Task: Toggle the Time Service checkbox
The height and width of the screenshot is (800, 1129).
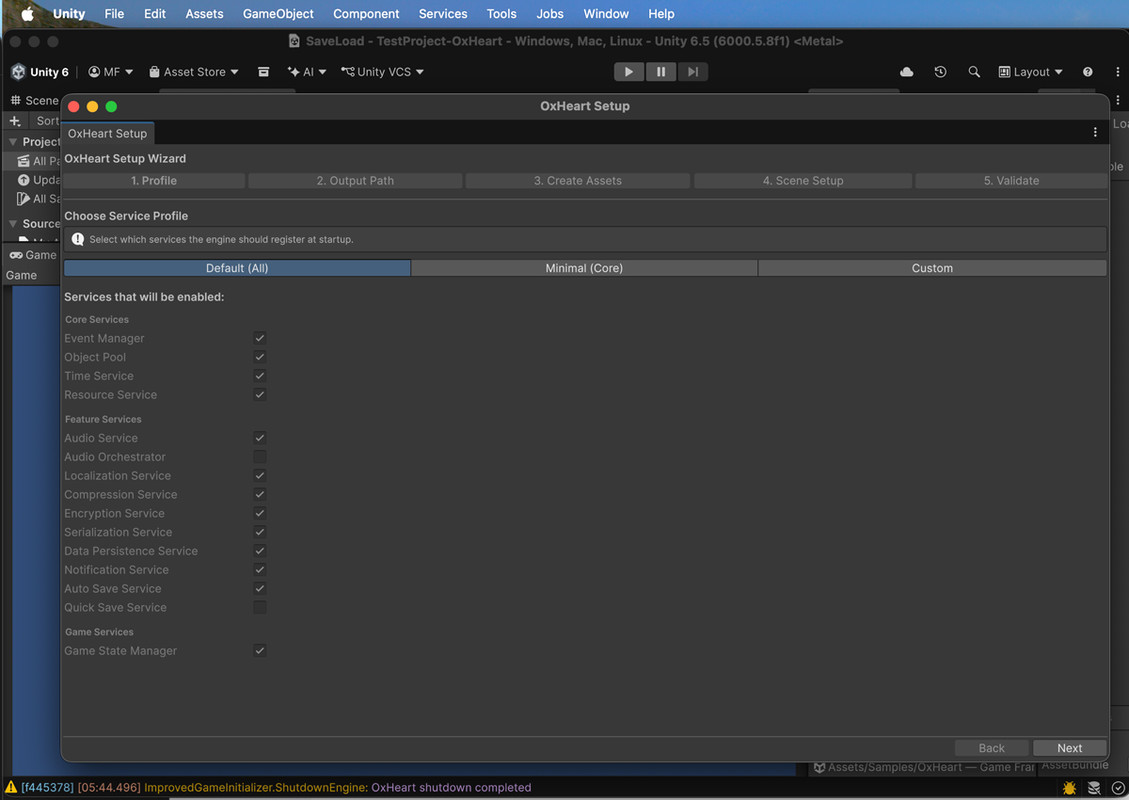Action: (x=260, y=376)
